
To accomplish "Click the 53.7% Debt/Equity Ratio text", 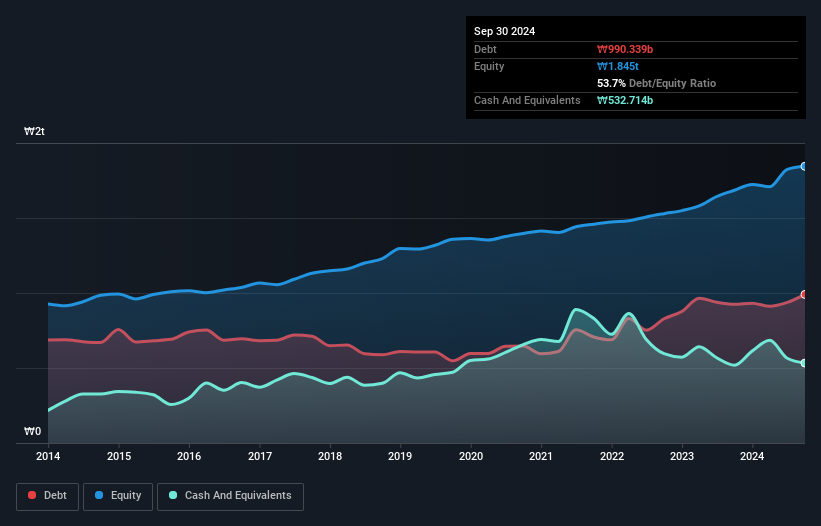I will pyautogui.click(x=657, y=83).
